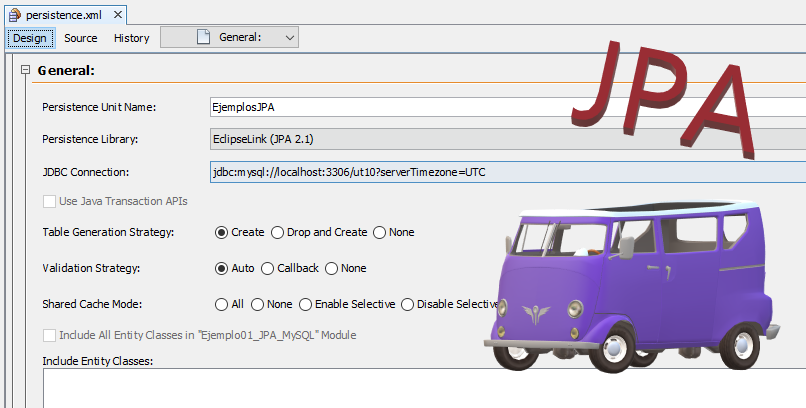Image resolution: width=806 pixels, height=408 pixels.
Task: Click the persistence.xml file icon in tab
Action: coord(15,15)
